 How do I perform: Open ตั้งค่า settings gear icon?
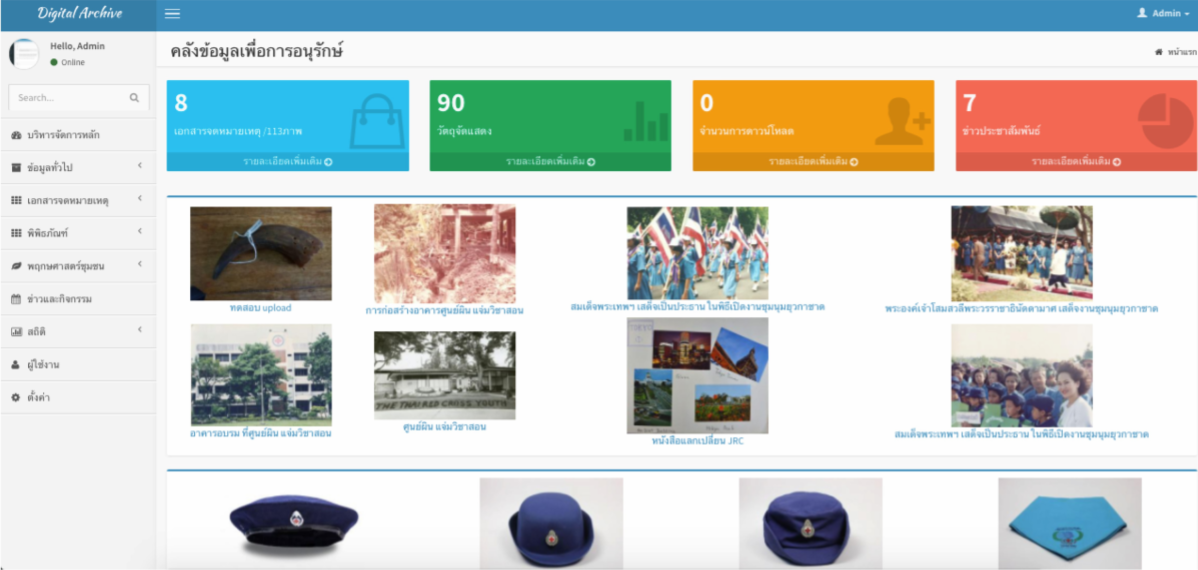point(16,398)
